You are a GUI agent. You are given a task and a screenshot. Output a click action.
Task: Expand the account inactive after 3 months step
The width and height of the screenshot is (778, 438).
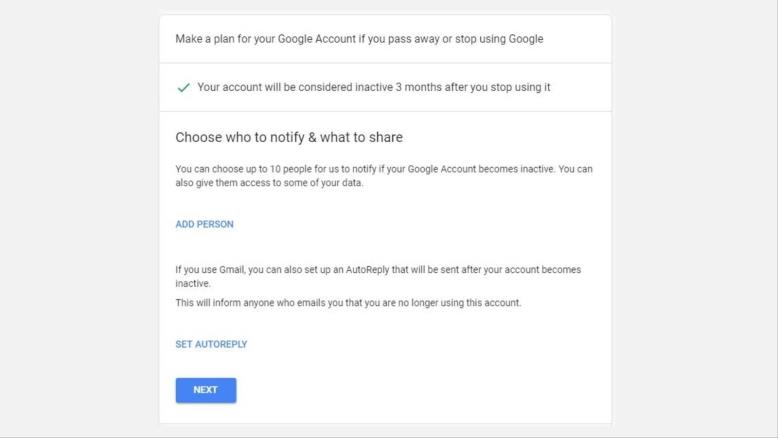[x=386, y=87]
